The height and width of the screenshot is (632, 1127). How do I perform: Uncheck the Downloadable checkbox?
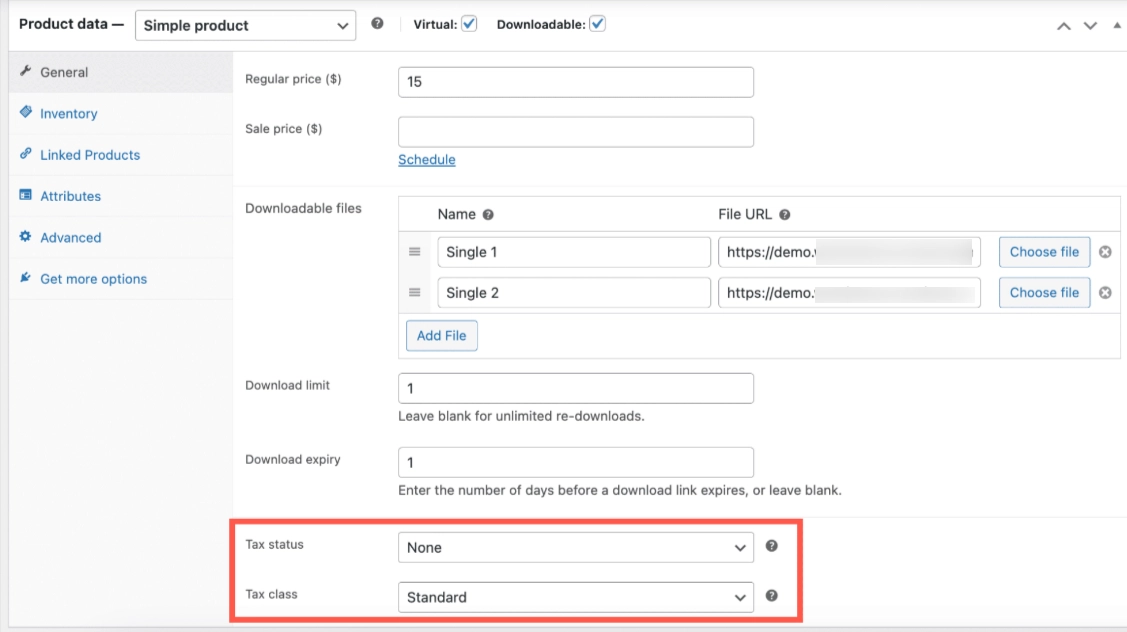tap(597, 24)
